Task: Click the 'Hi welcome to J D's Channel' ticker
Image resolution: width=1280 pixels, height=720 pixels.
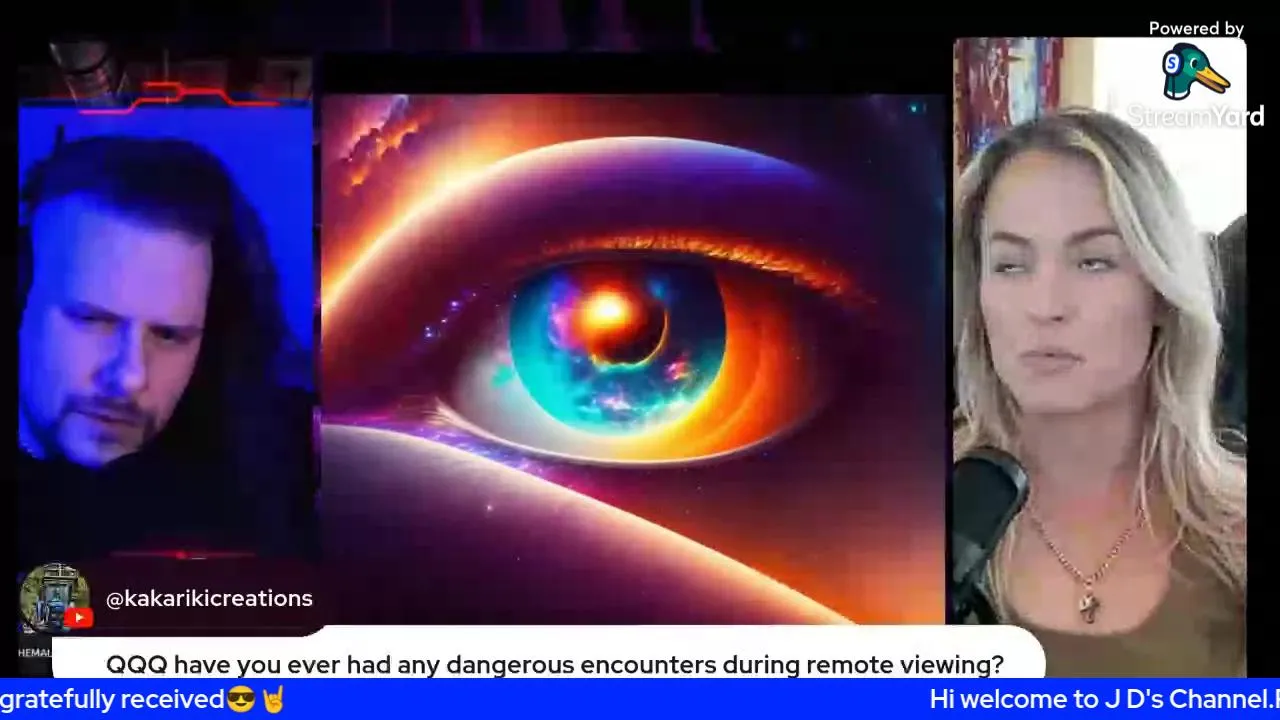Action: [1104, 699]
